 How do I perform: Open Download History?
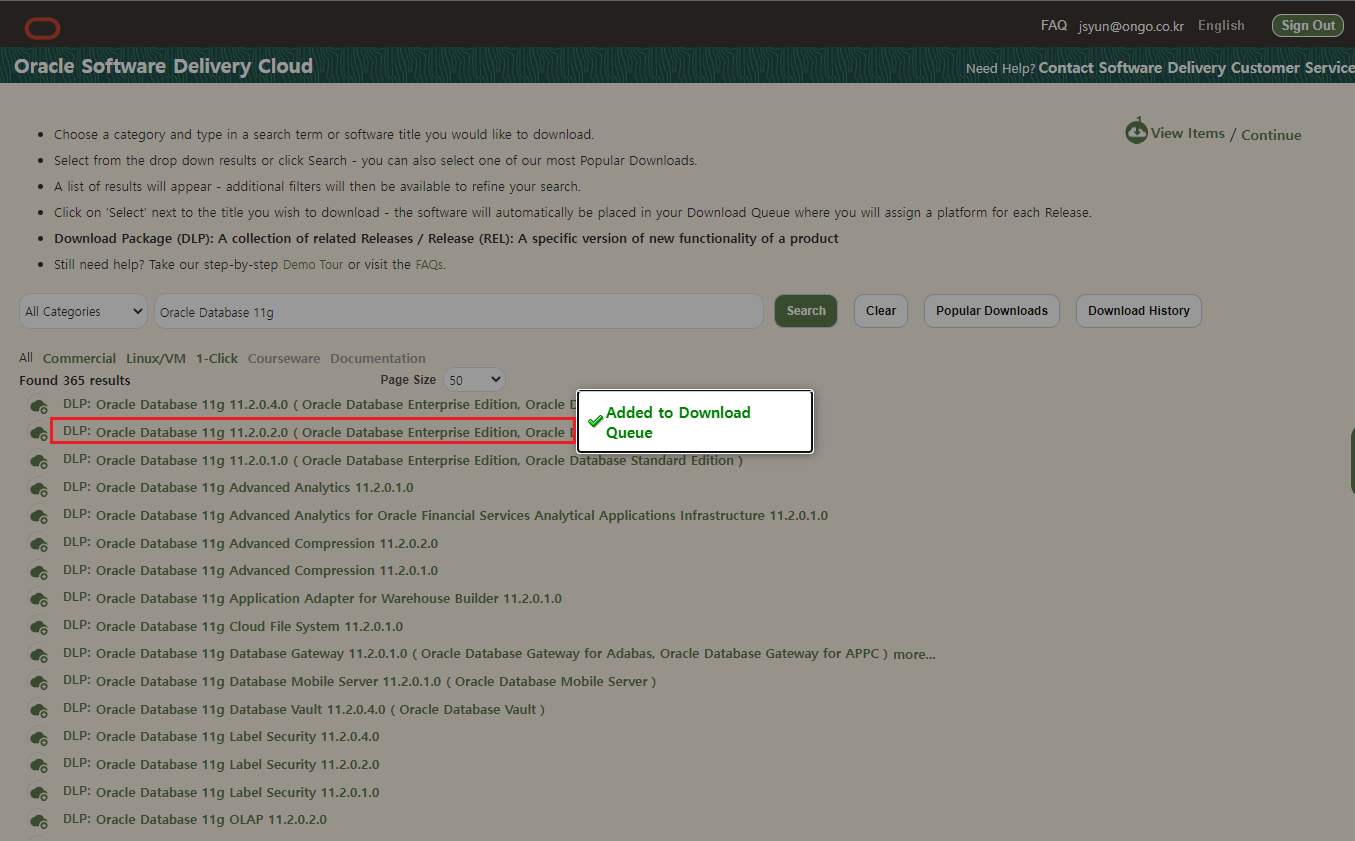tap(1139, 311)
